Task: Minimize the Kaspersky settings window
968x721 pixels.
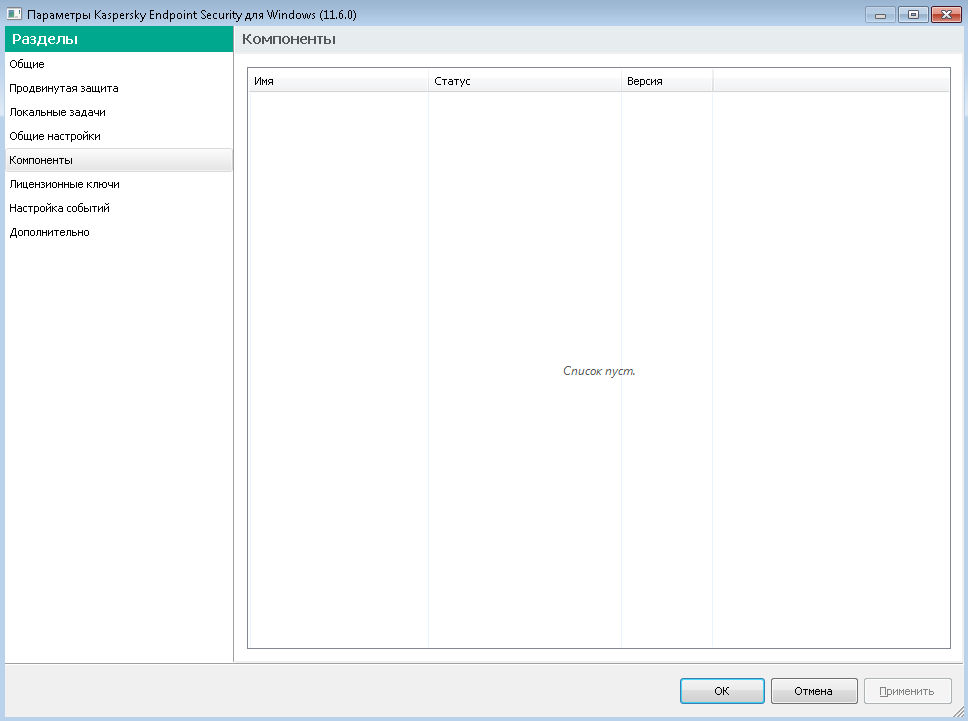Action: (x=880, y=14)
